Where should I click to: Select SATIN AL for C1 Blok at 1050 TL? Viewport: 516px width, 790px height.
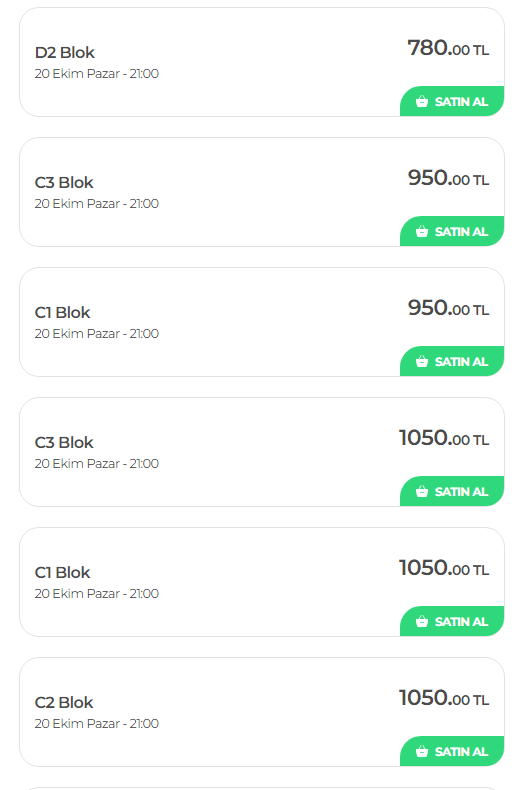click(x=452, y=621)
